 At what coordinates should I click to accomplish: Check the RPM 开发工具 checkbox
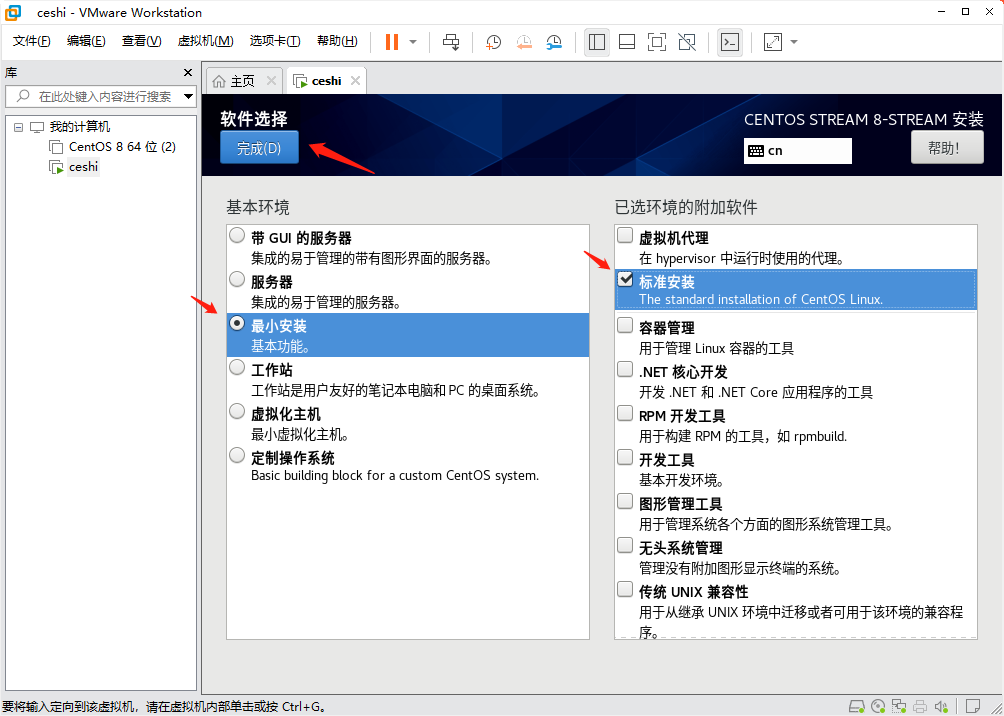point(625,414)
